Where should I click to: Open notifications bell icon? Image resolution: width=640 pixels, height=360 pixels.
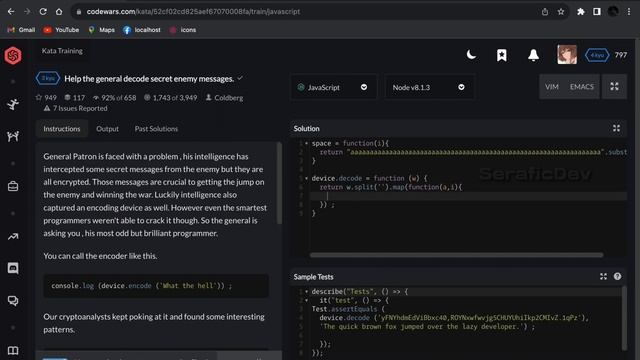[x=533, y=55]
